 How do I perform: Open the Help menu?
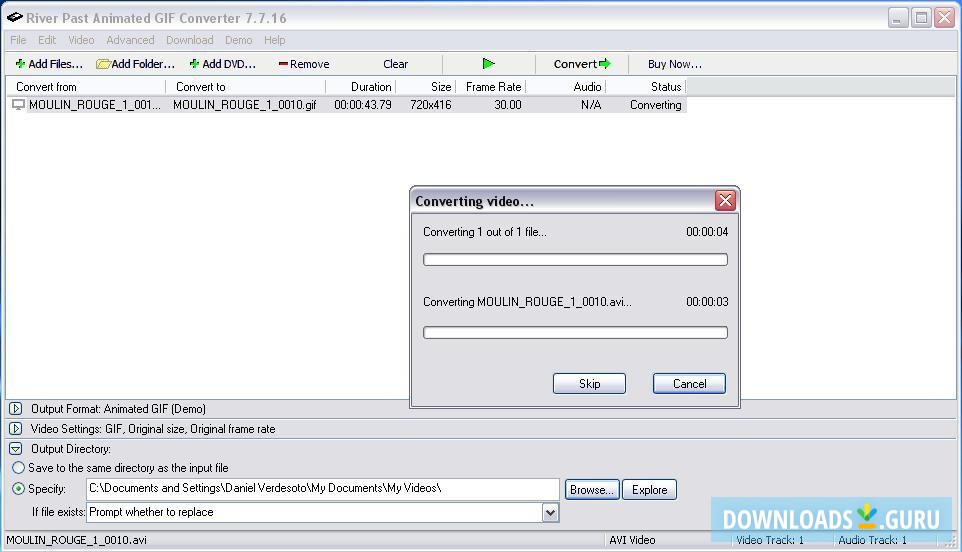point(274,40)
